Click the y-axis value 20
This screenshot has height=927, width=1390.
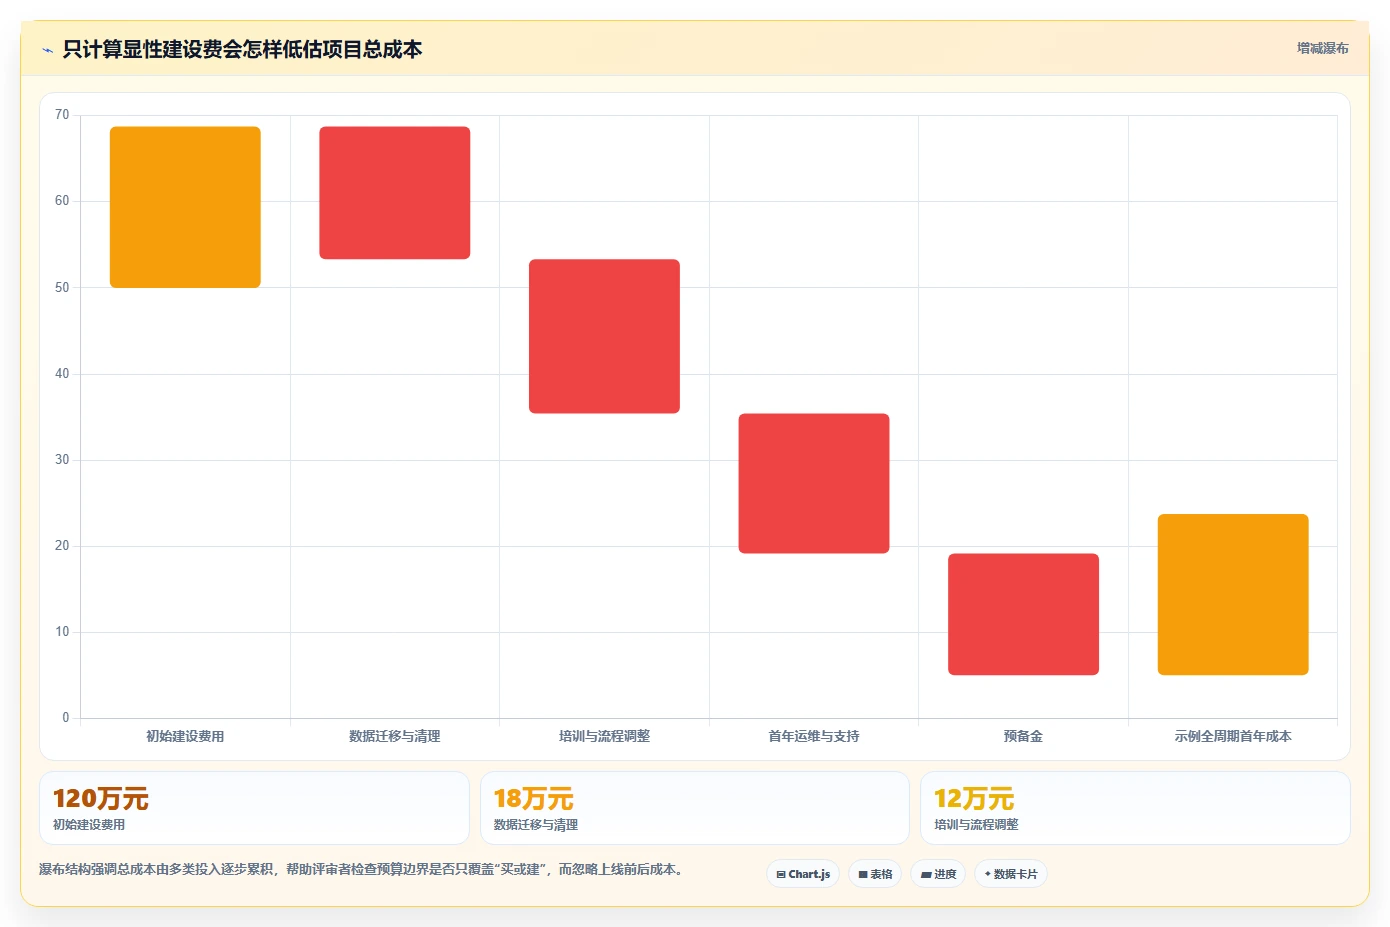(x=62, y=546)
